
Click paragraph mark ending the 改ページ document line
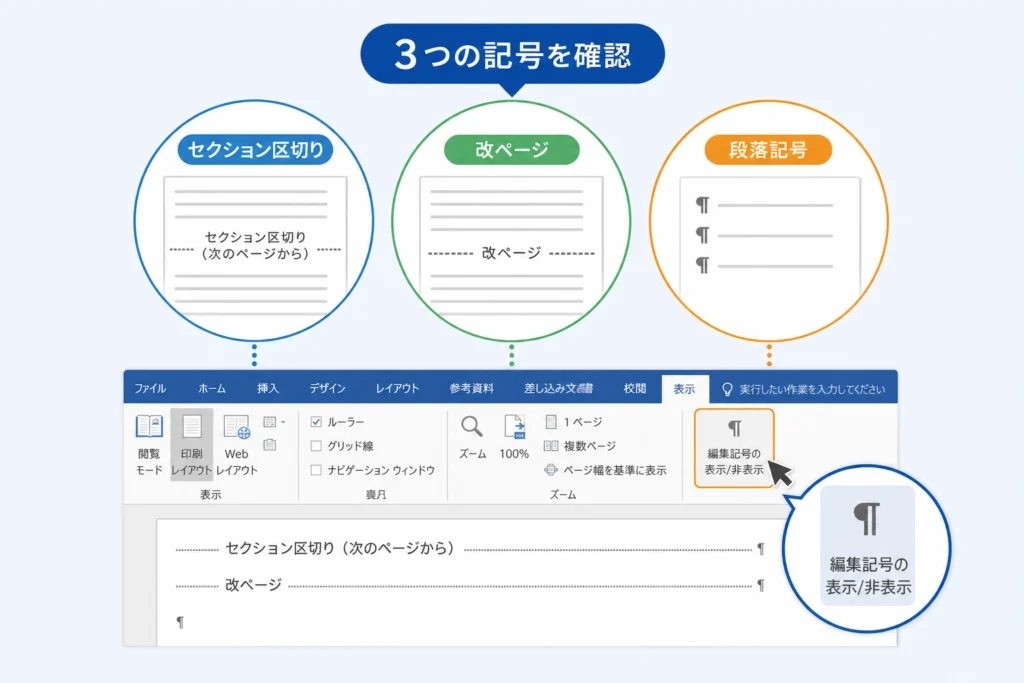click(761, 585)
